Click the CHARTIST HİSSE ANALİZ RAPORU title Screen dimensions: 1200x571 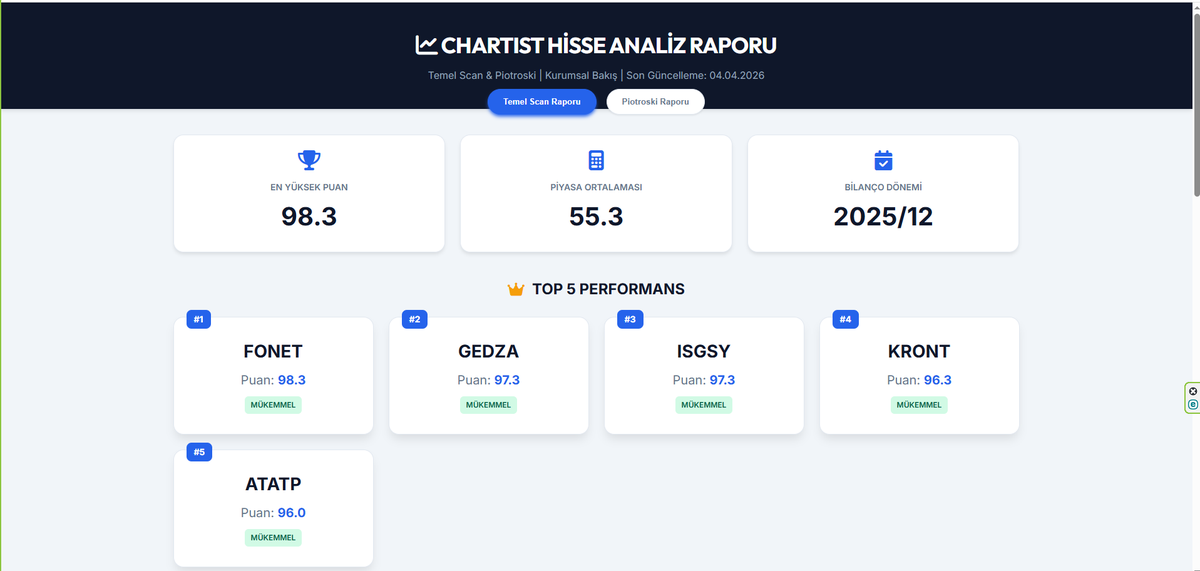pos(608,45)
